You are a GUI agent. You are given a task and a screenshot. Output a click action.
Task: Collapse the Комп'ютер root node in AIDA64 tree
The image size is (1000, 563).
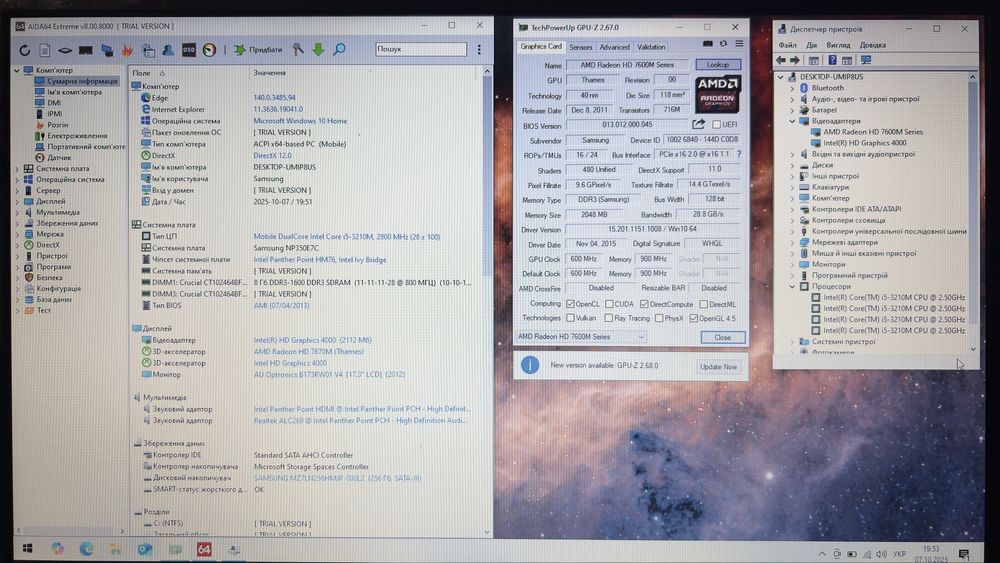coord(17,70)
